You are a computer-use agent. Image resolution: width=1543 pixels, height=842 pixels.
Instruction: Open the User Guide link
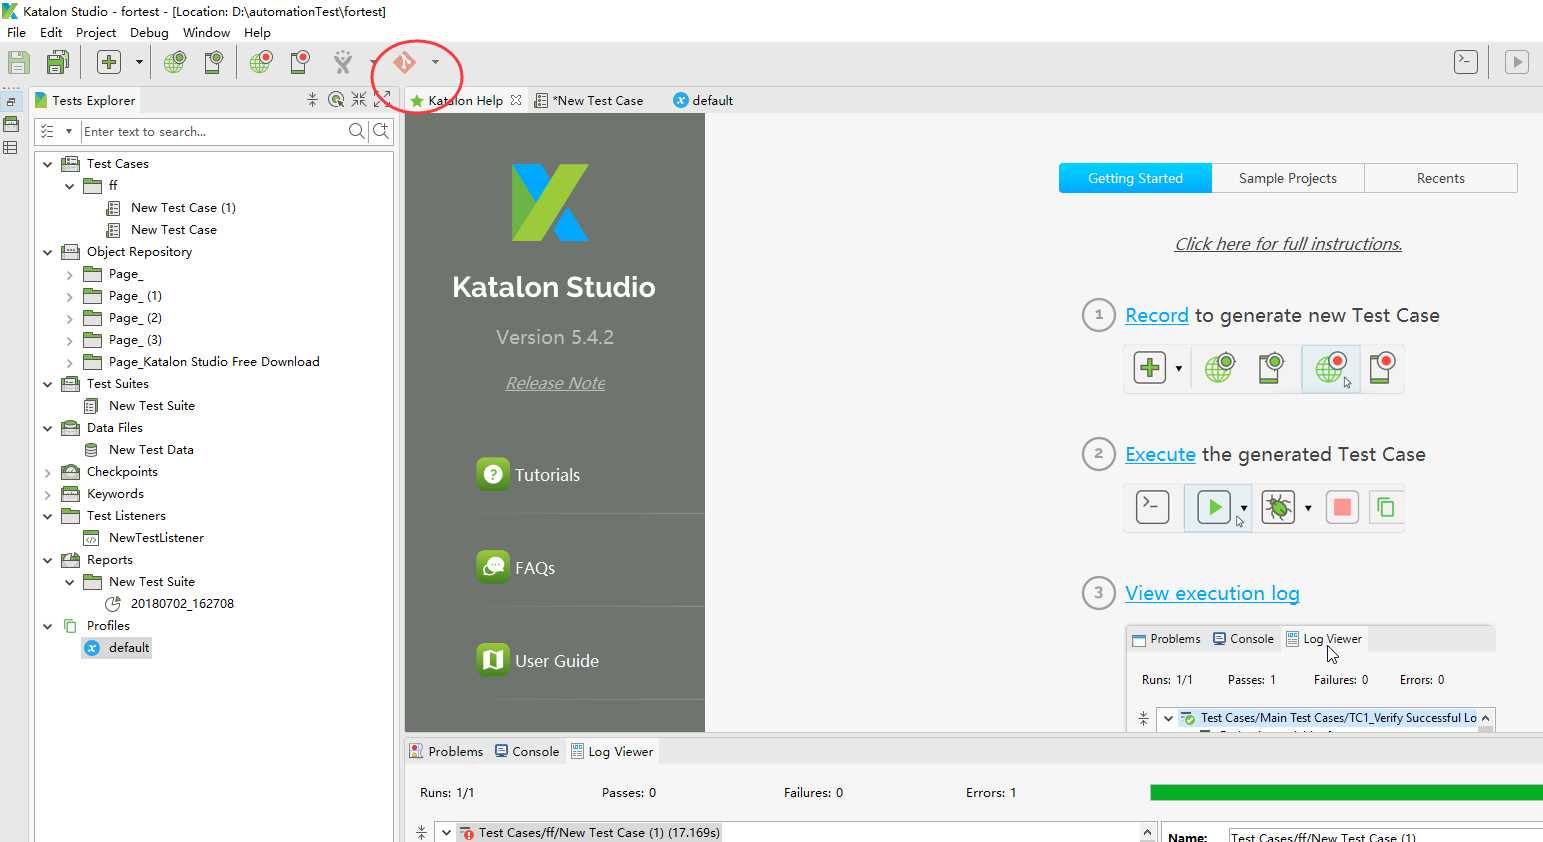pyautogui.click(x=538, y=660)
